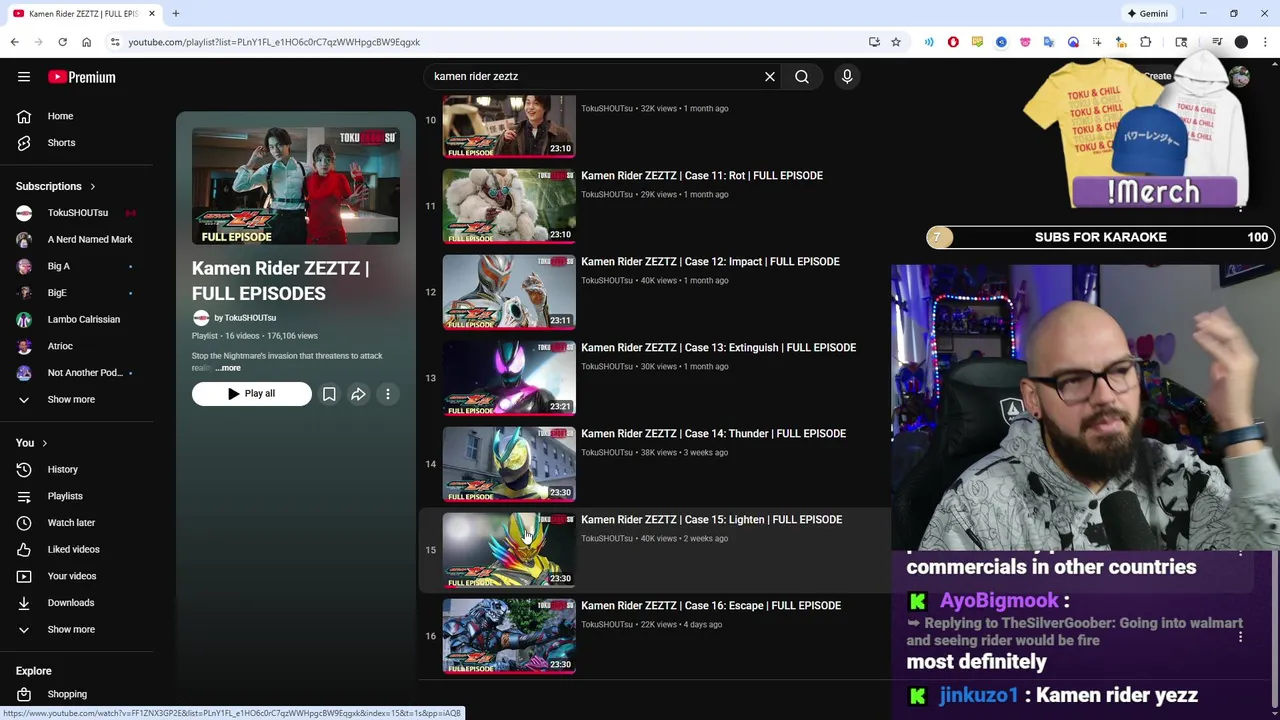The height and width of the screenshot is (720, 1280).
Task: Expand the Subscriptions section chevron
Action: click(93, 186)
